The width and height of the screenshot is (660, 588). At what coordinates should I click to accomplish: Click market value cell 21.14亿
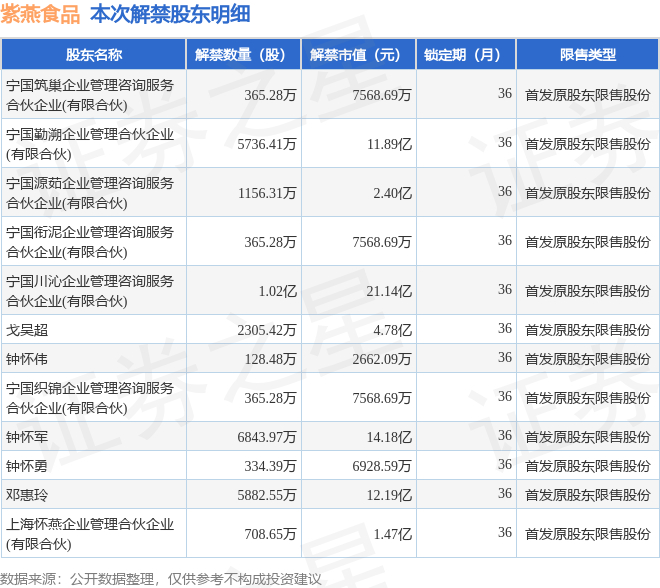(389, 291)
